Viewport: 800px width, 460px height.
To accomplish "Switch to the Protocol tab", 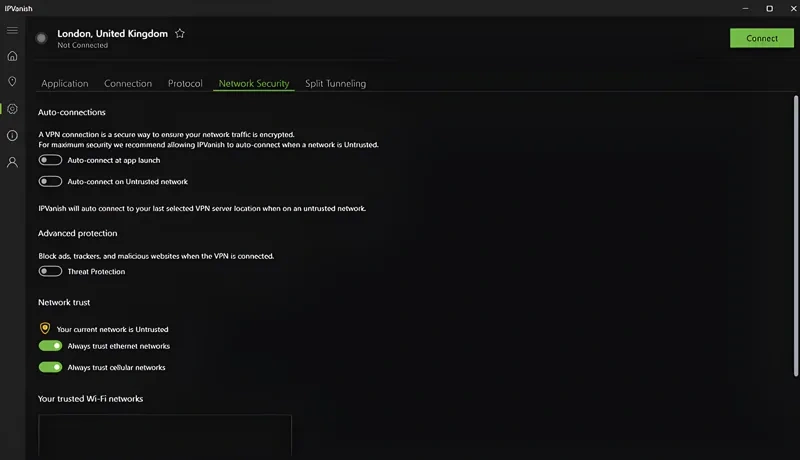I will pyautogui.click(x=185, y=83).
